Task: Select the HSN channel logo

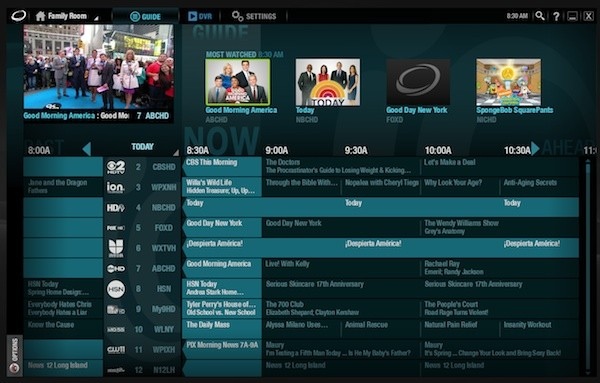Action: (x=116, y=289)
